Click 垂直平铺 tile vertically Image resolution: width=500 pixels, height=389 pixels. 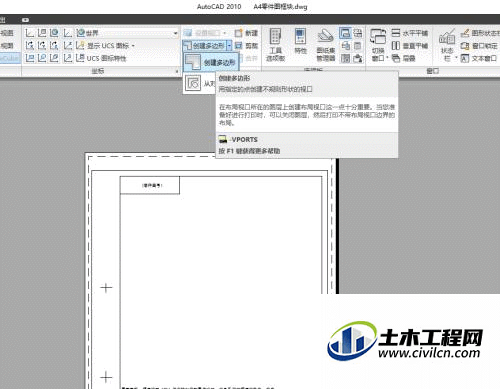click(410, 46)
